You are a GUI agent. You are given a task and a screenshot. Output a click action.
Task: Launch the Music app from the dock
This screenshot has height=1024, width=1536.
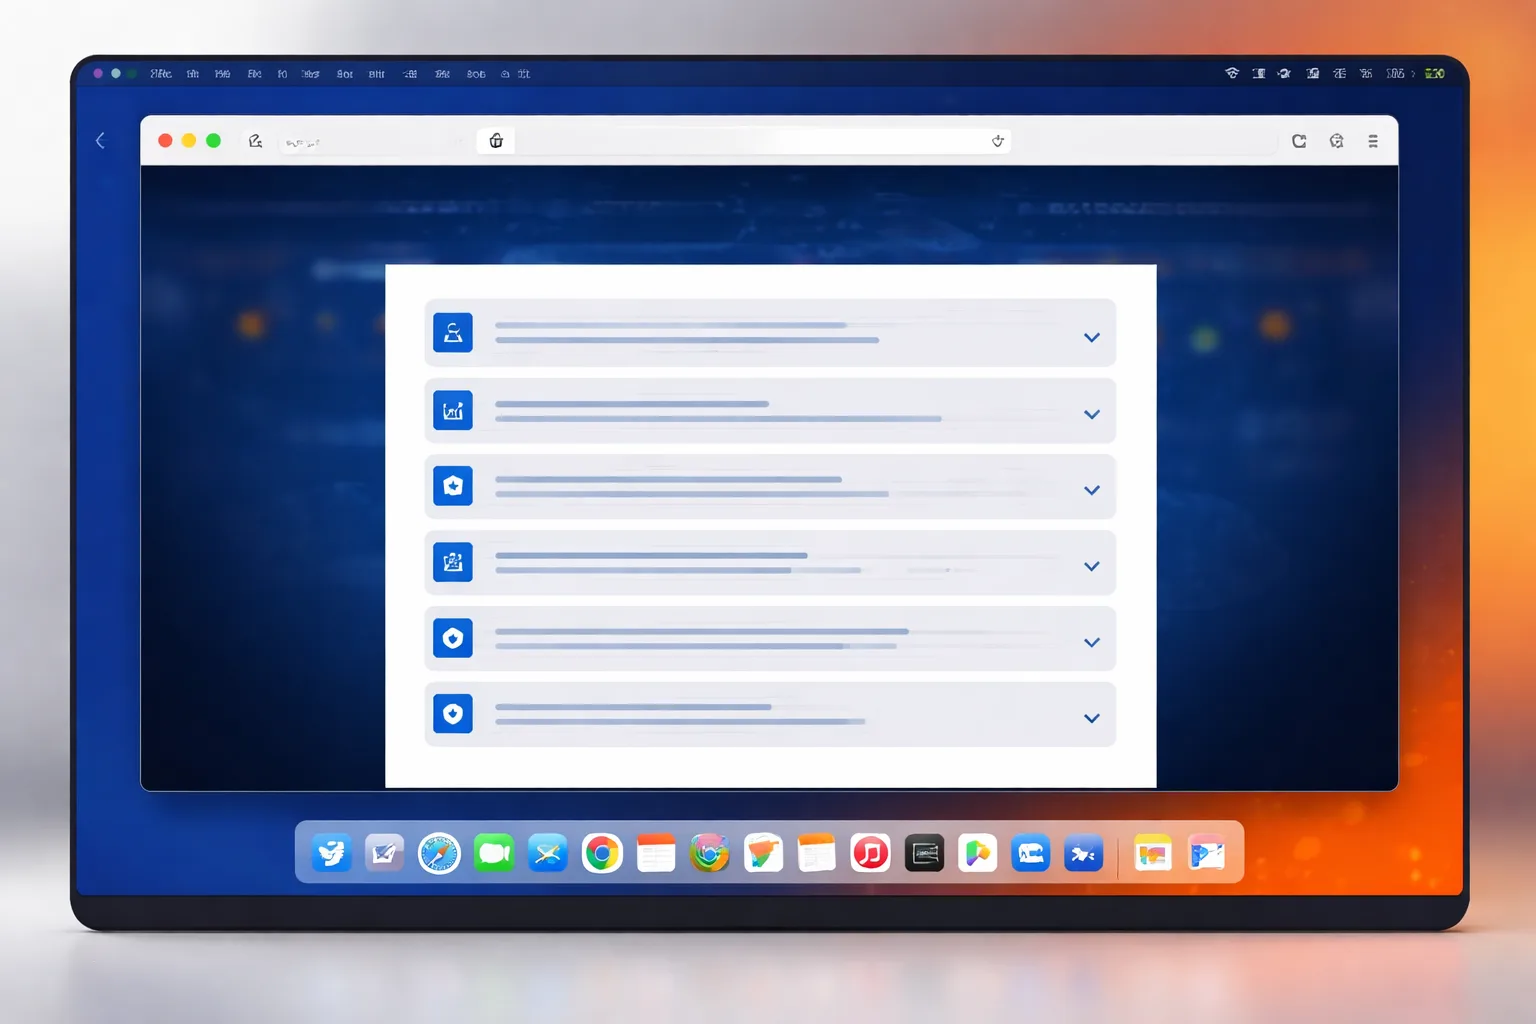tap(871, 853)
